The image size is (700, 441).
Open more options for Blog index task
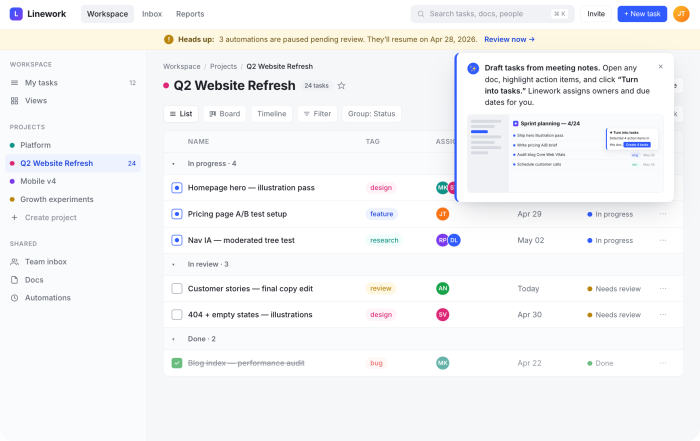(662, 363)
